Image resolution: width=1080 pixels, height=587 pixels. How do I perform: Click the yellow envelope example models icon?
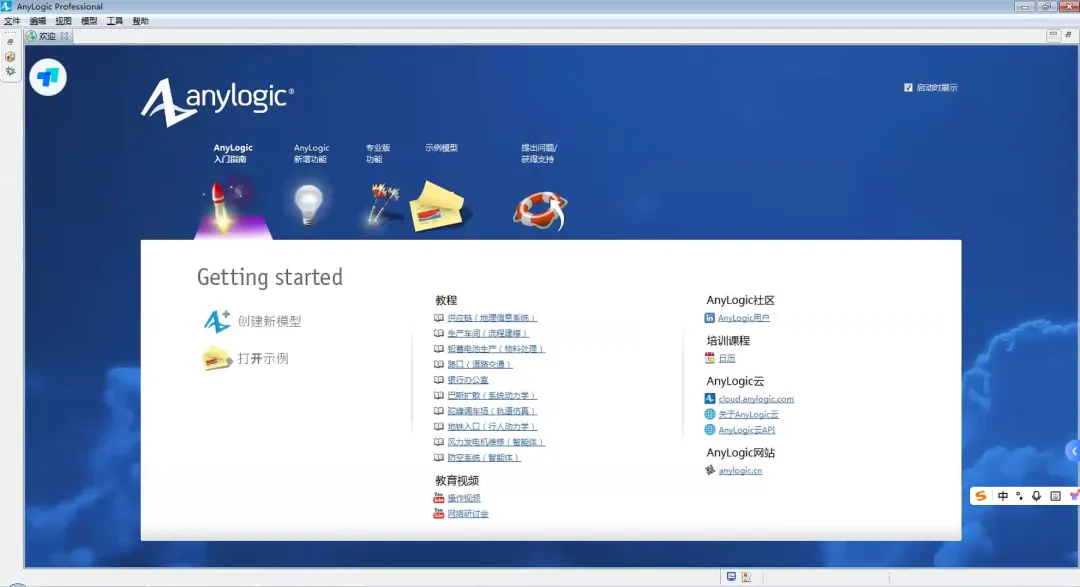coord(439,207)
